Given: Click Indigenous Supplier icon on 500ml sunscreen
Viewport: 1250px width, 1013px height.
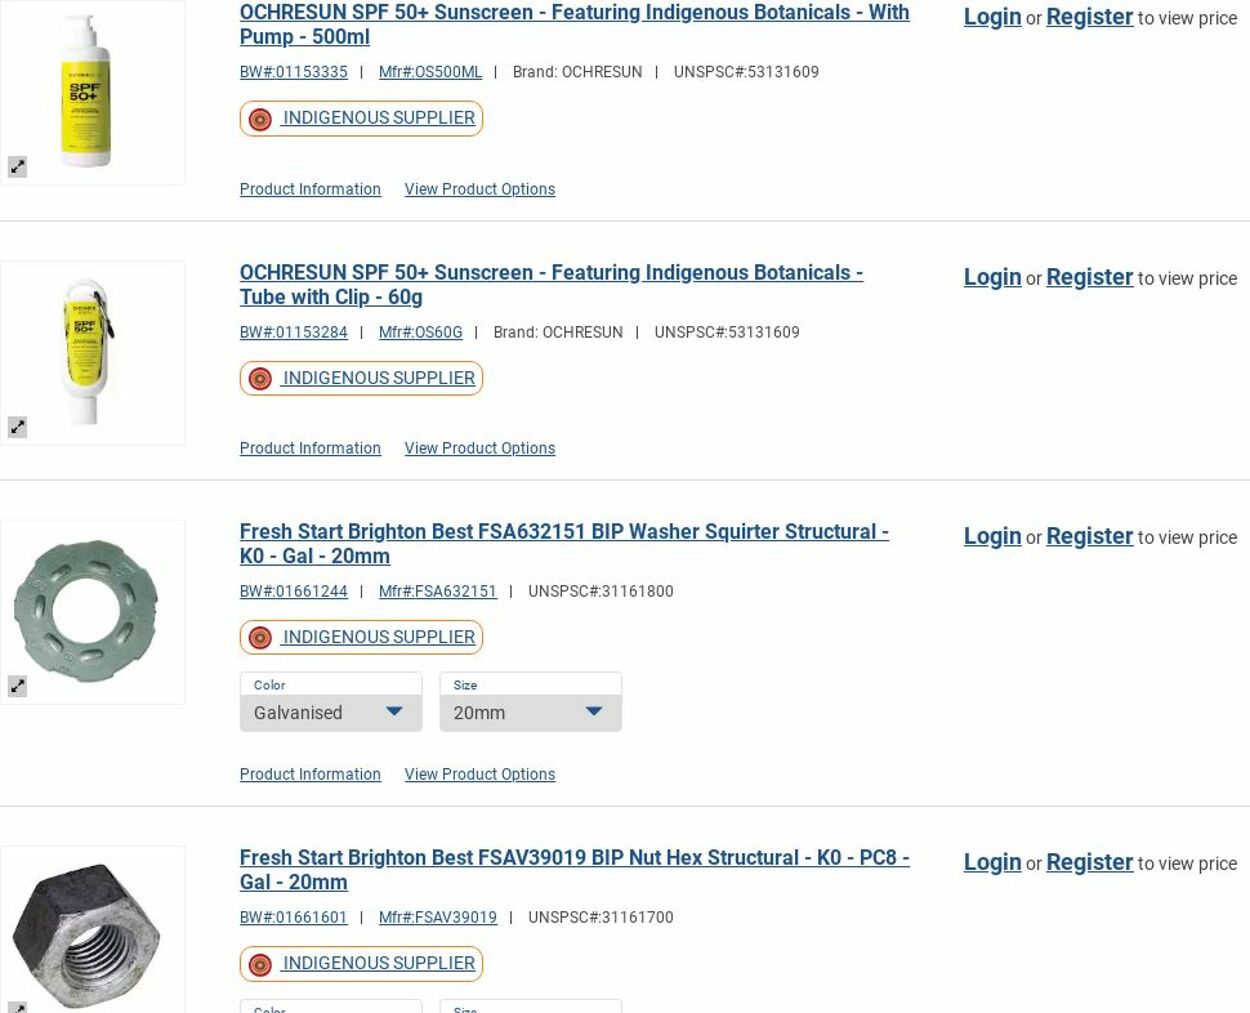Looking at the screenshot, I should [x=260, y=119].
